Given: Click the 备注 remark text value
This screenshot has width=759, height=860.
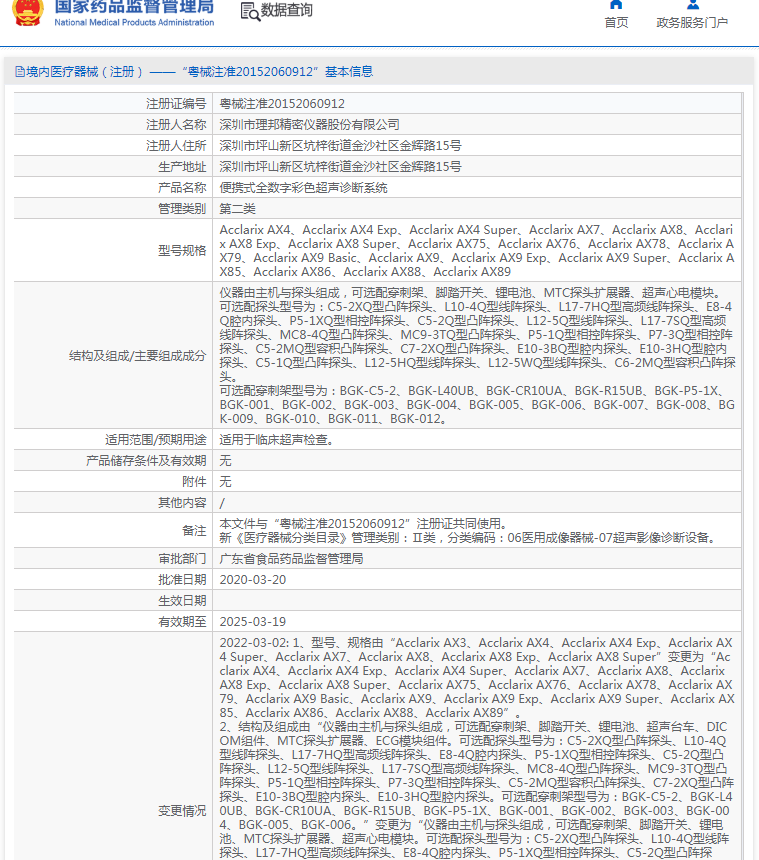Looking at the screenshot, I should tap(469, 531).
